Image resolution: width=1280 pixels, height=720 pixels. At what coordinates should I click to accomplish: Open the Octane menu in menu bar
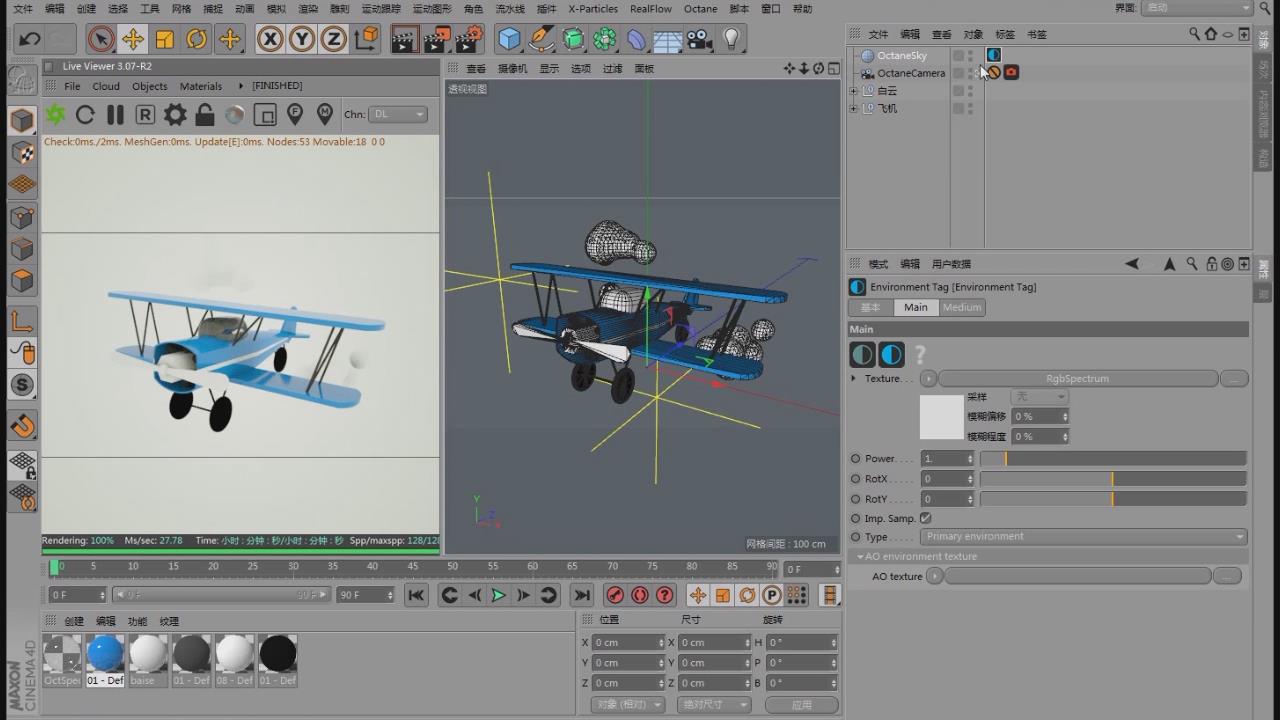coord(700,9)
